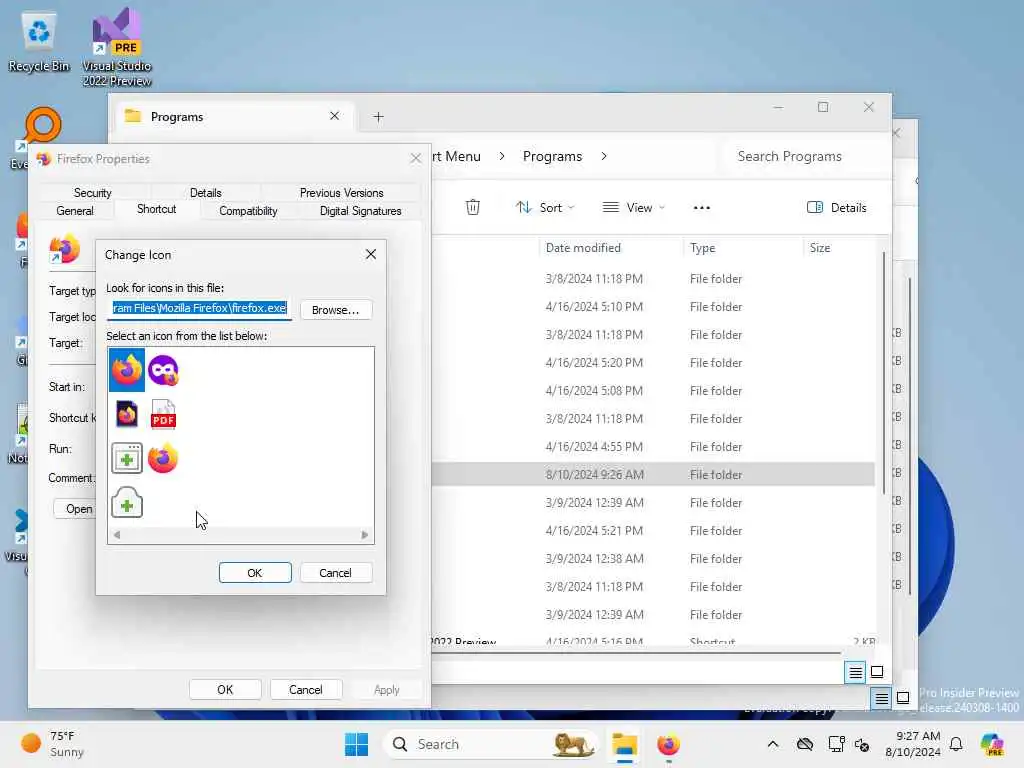Open the Copilot preview icon in taskbar

pos(992,744)
